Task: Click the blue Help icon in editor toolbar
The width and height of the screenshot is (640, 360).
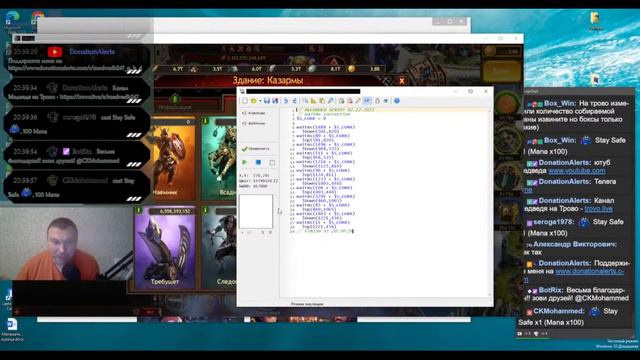Action: click(397, 101)
